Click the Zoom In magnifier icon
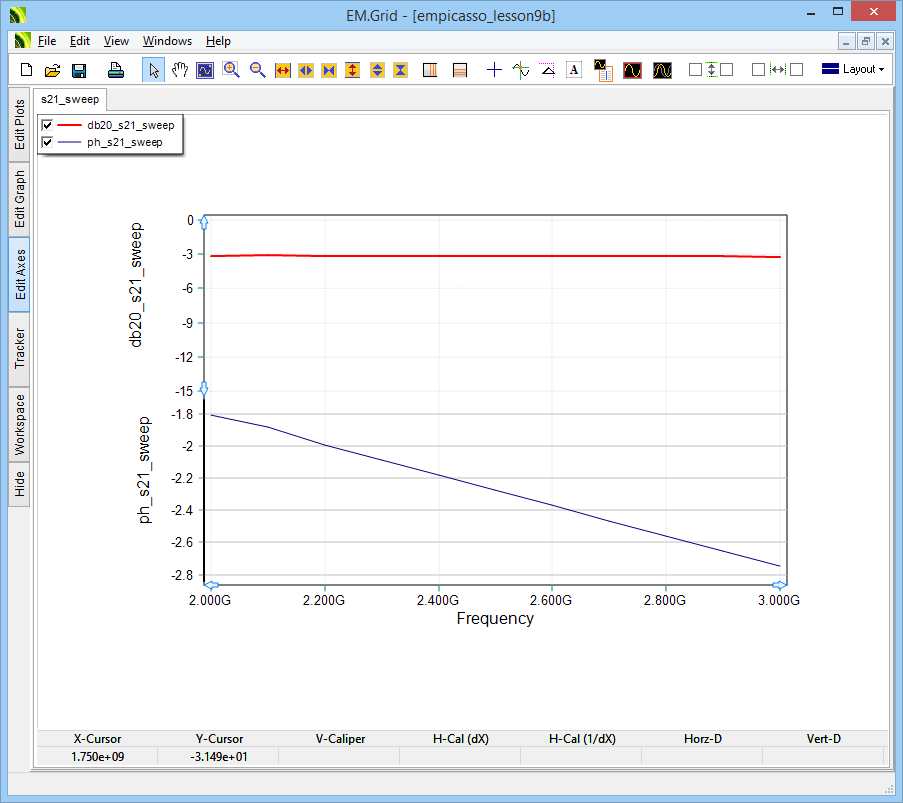This screenshot has width=903, height=803. pyautogui.click(x=231, y=70)
